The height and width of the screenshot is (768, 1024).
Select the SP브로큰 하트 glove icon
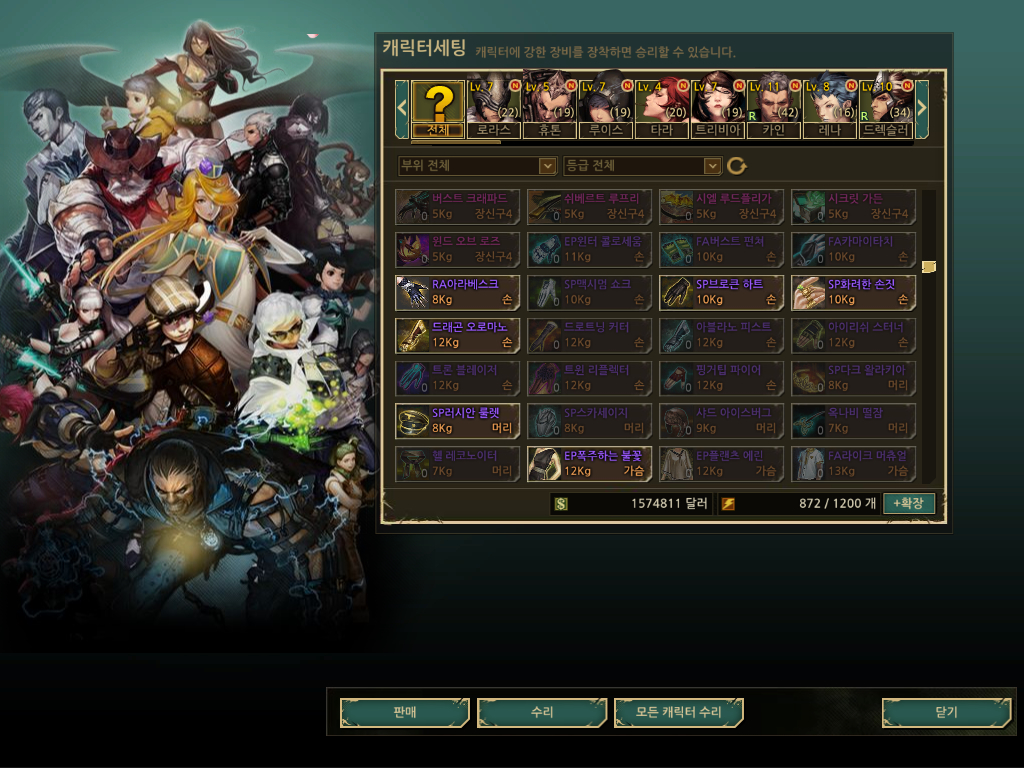pos(677,293)
